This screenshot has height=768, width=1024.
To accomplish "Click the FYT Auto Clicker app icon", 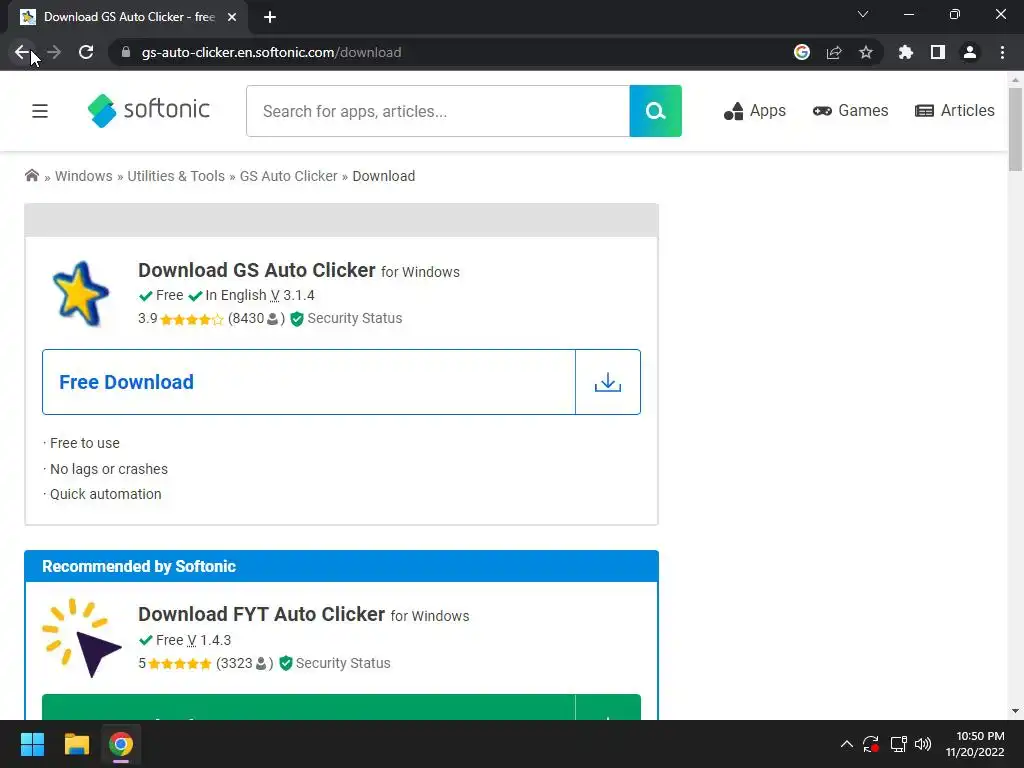I will tap(82, 638).
